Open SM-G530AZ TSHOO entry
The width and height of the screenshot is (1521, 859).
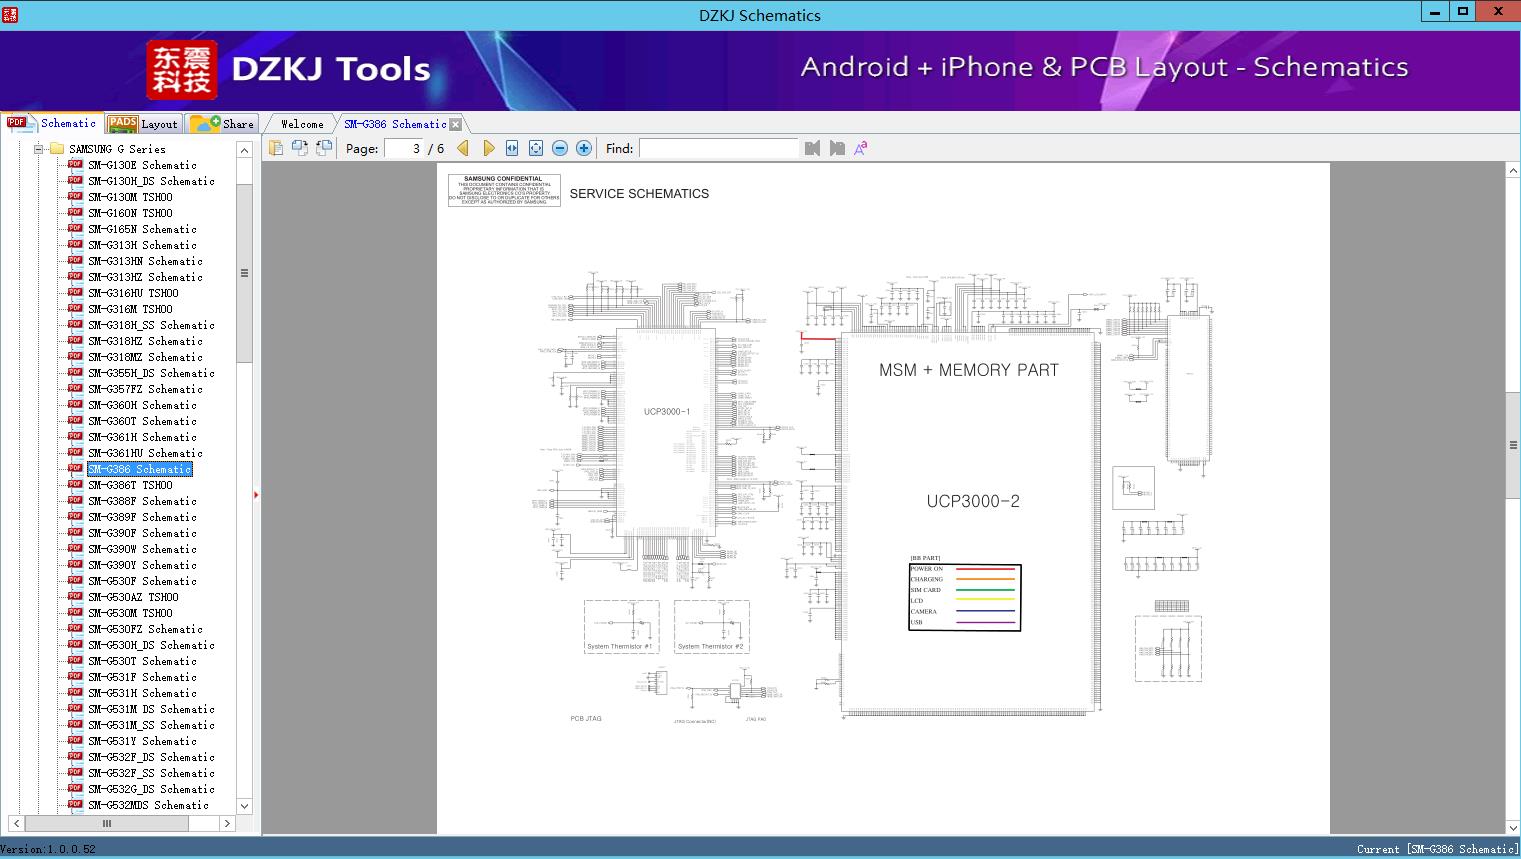133,597
